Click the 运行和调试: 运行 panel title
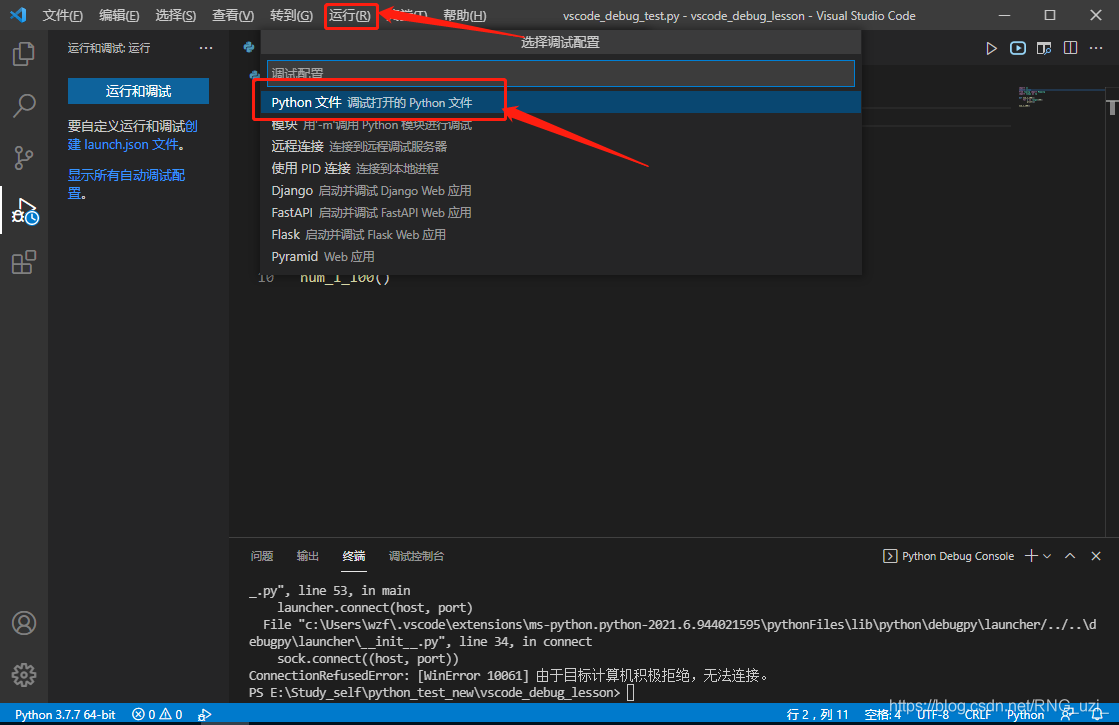Viewport: 1119px width, 725px height. 108,48
